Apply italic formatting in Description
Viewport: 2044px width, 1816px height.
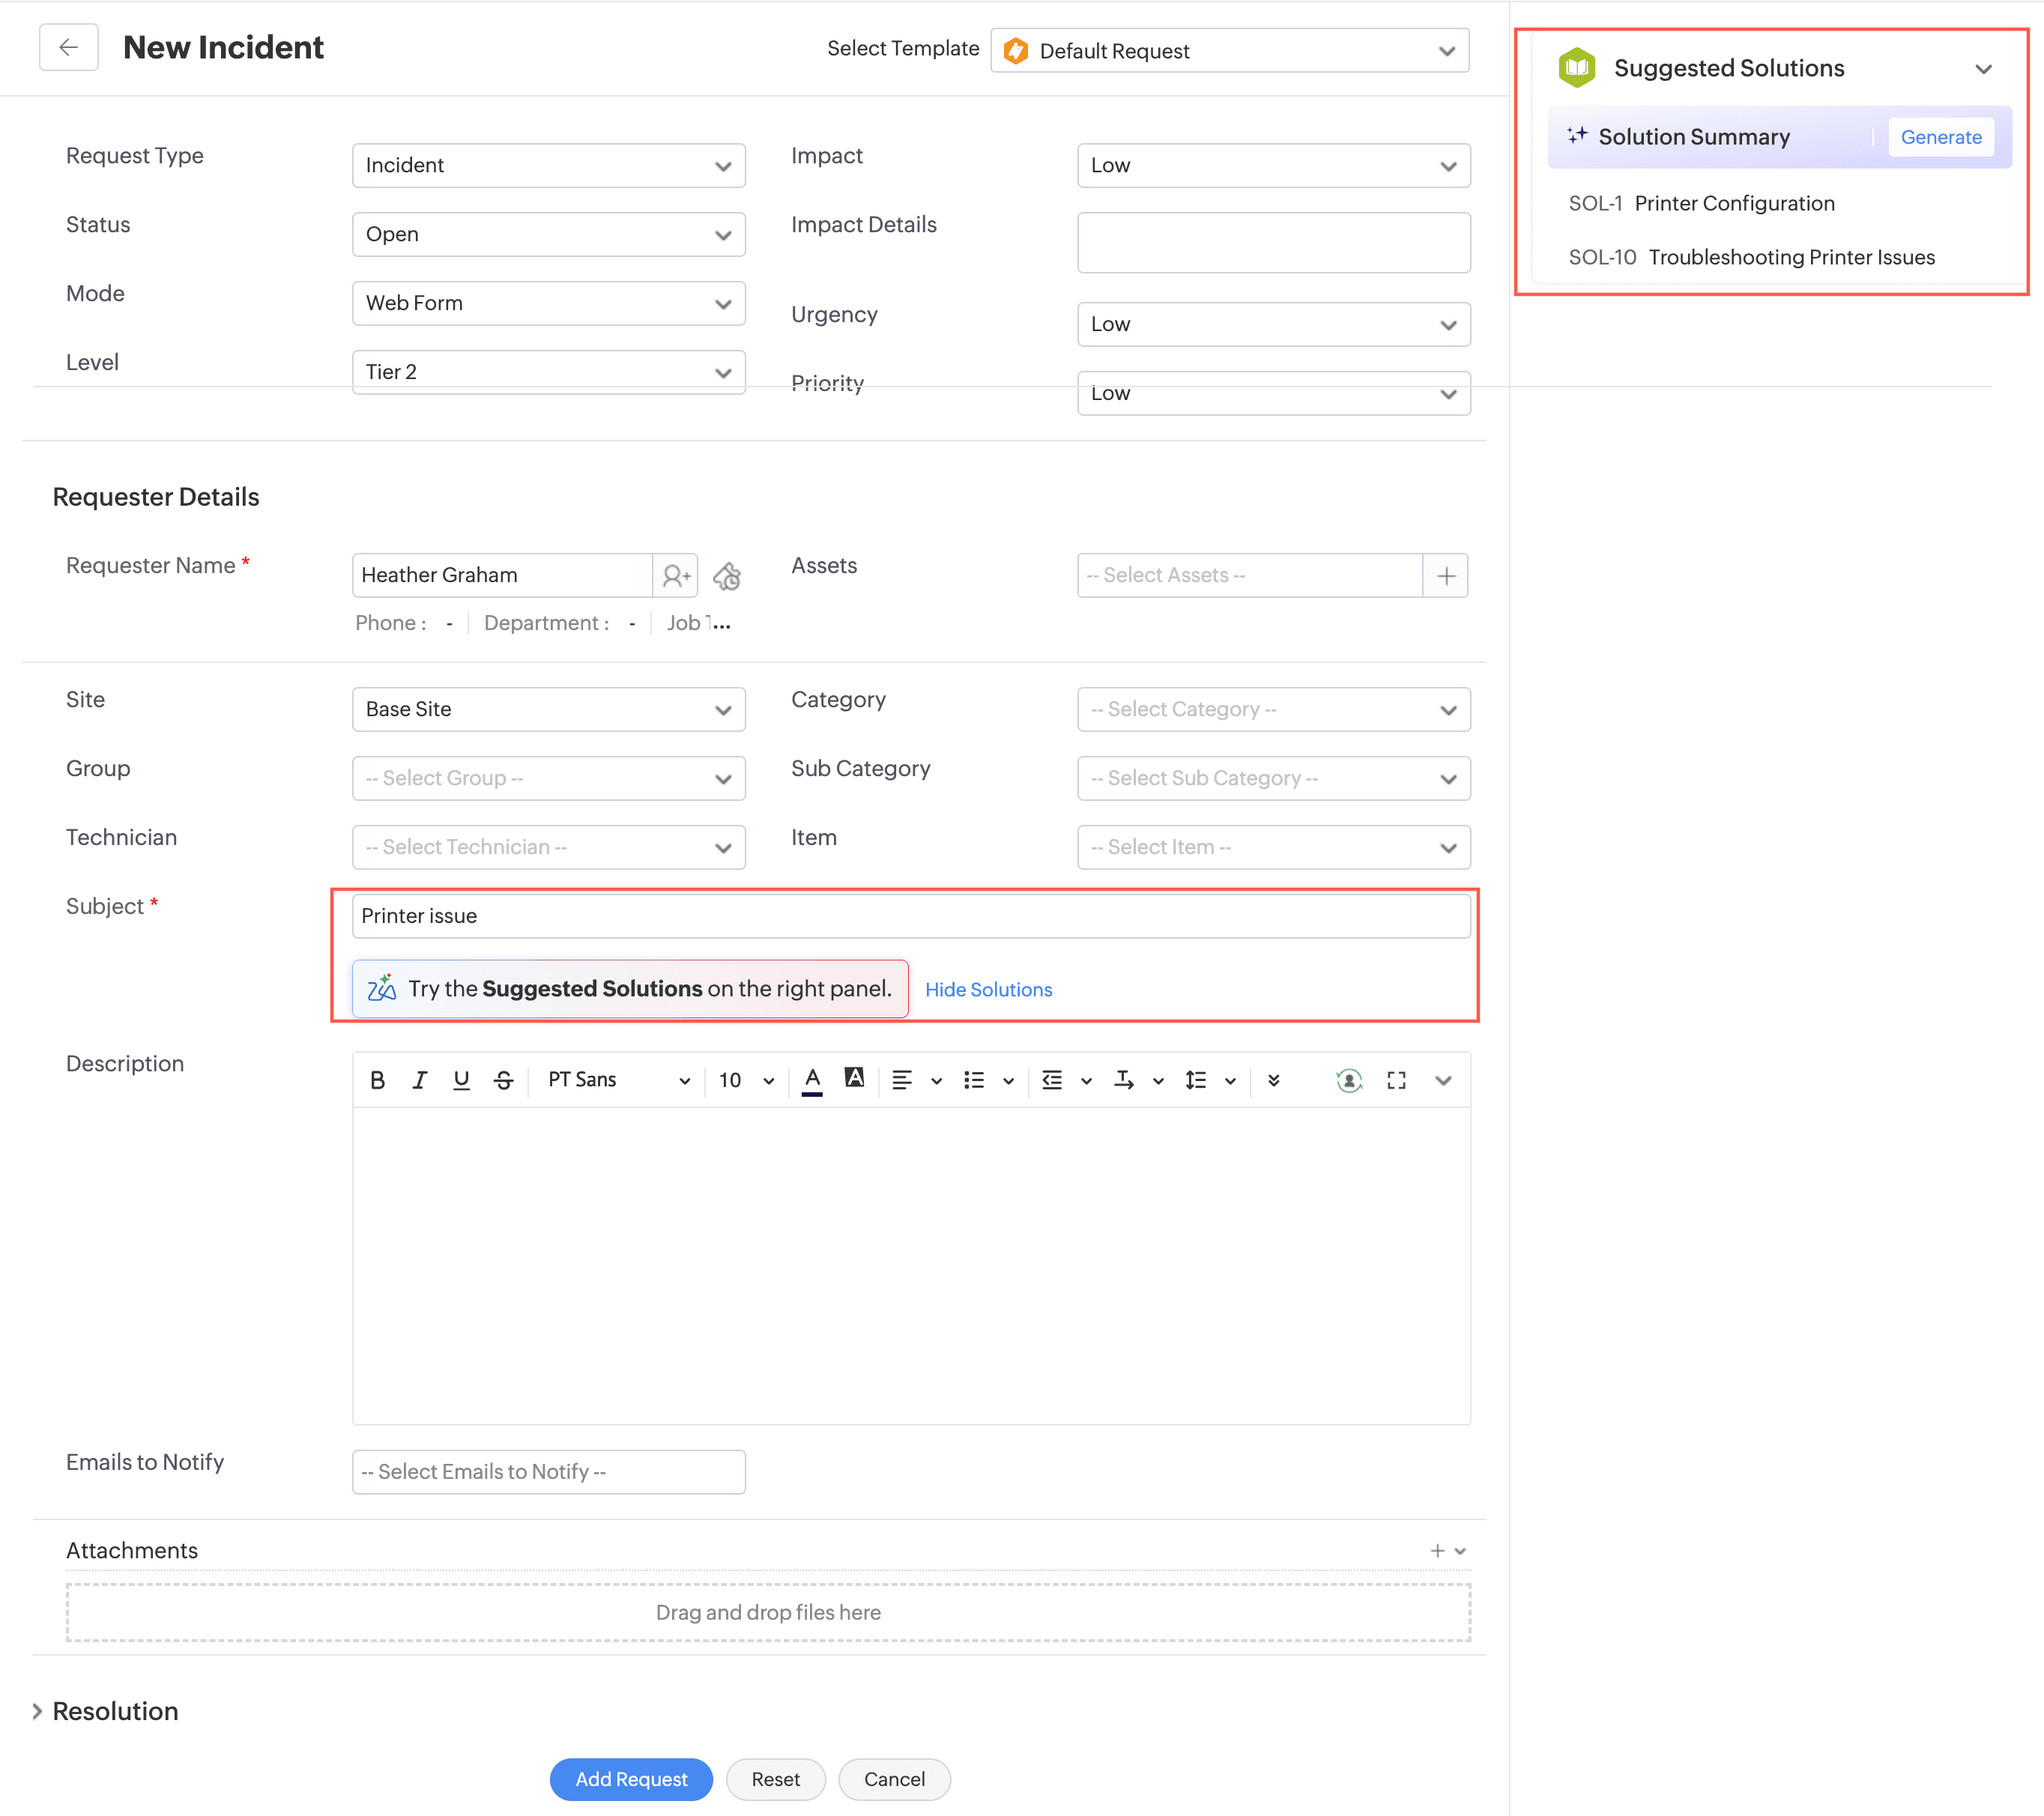tap(419, 1080)
